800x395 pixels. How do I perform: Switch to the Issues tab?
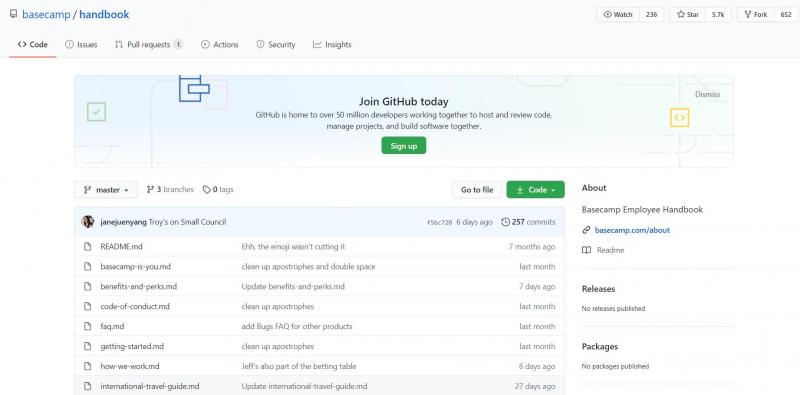82,44
